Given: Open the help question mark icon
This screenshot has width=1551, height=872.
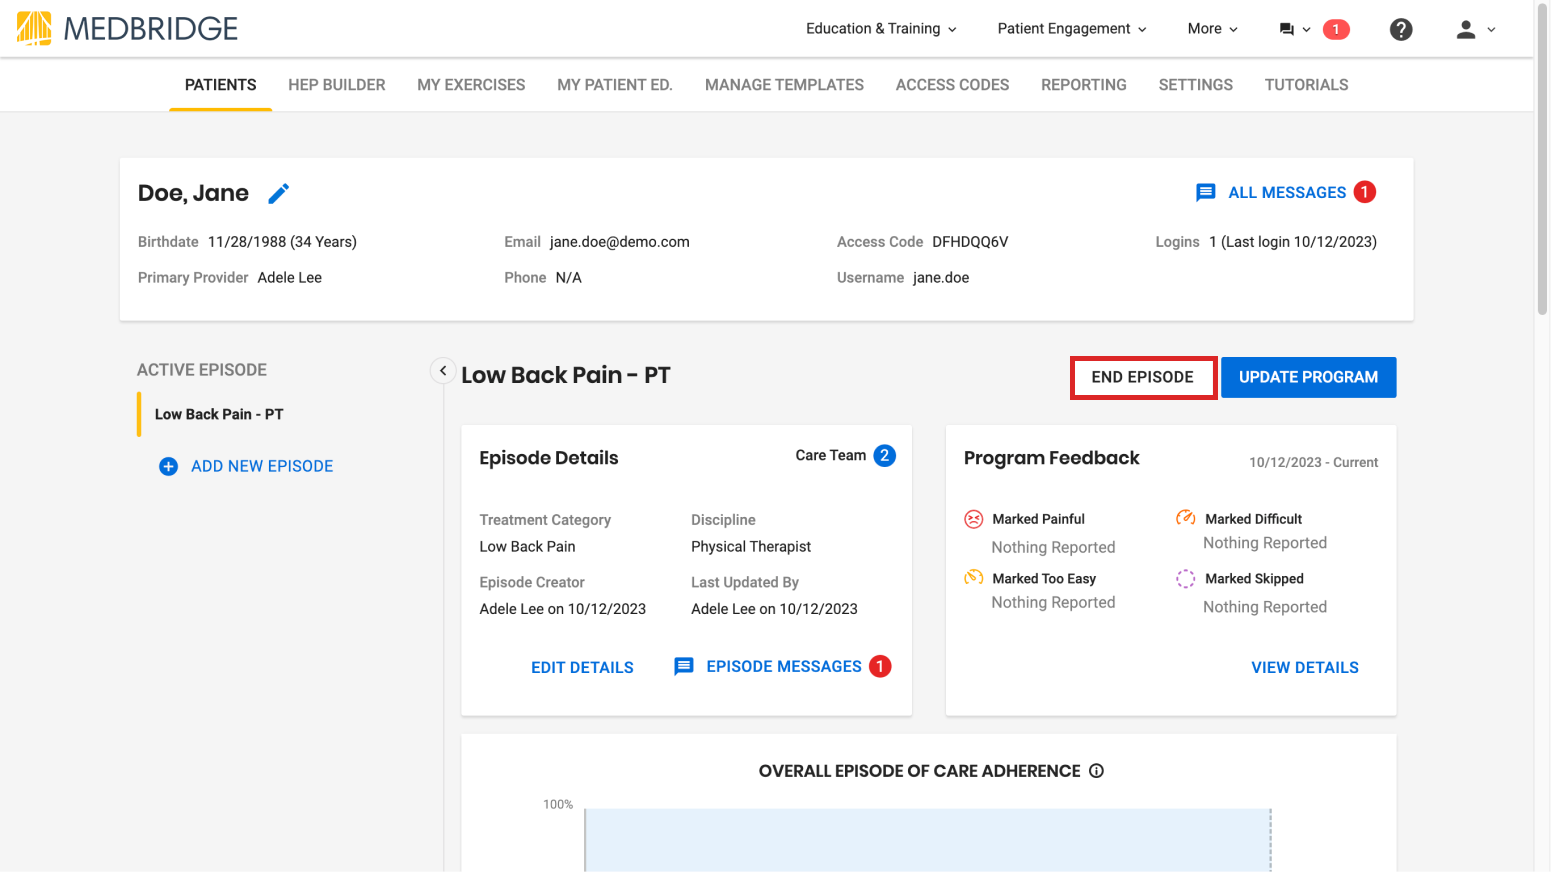Looking at the screenshot, I should tap(1401, 29).
